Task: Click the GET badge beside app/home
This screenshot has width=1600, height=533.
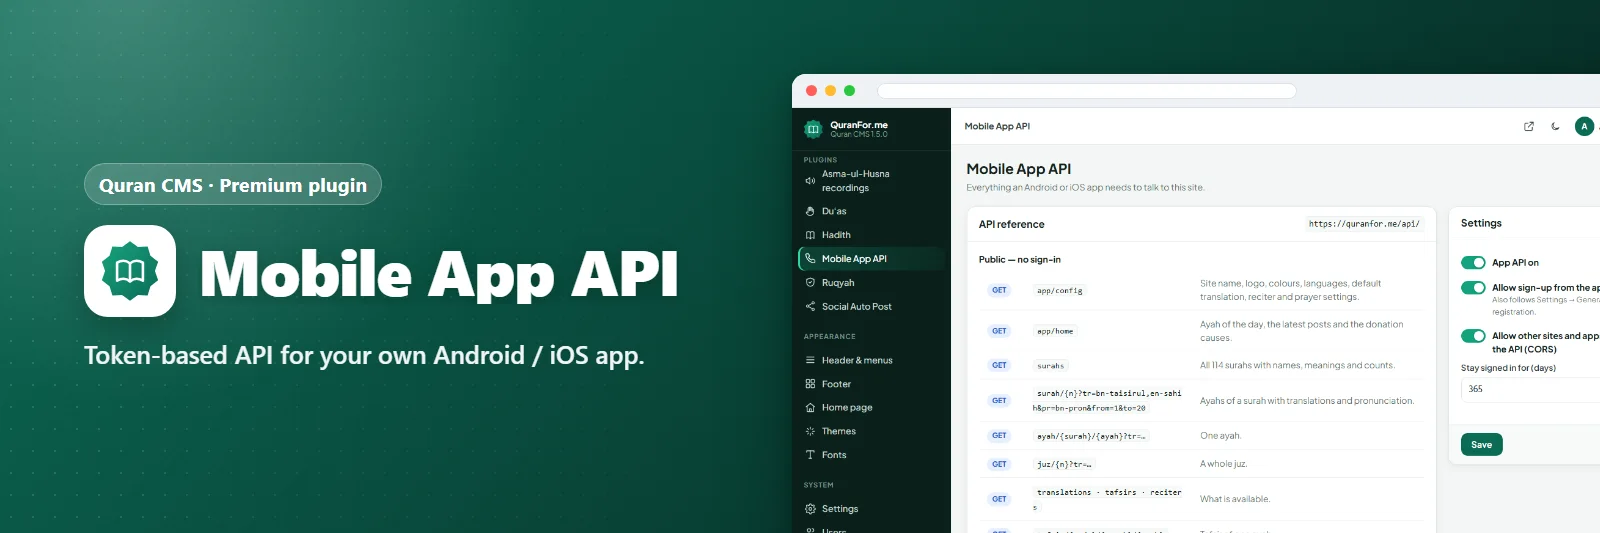Action: pyautogui.click(x=999, y=331)
